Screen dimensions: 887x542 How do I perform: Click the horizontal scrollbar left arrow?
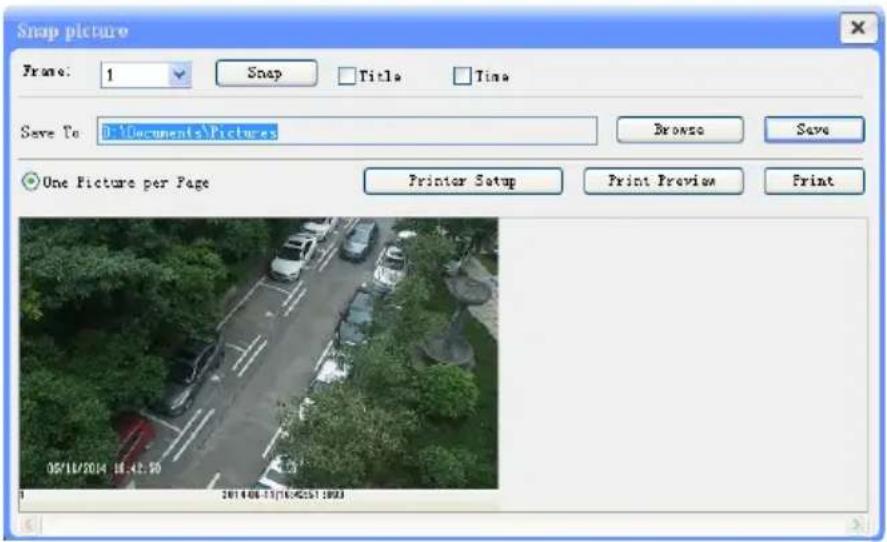point(29,525)
